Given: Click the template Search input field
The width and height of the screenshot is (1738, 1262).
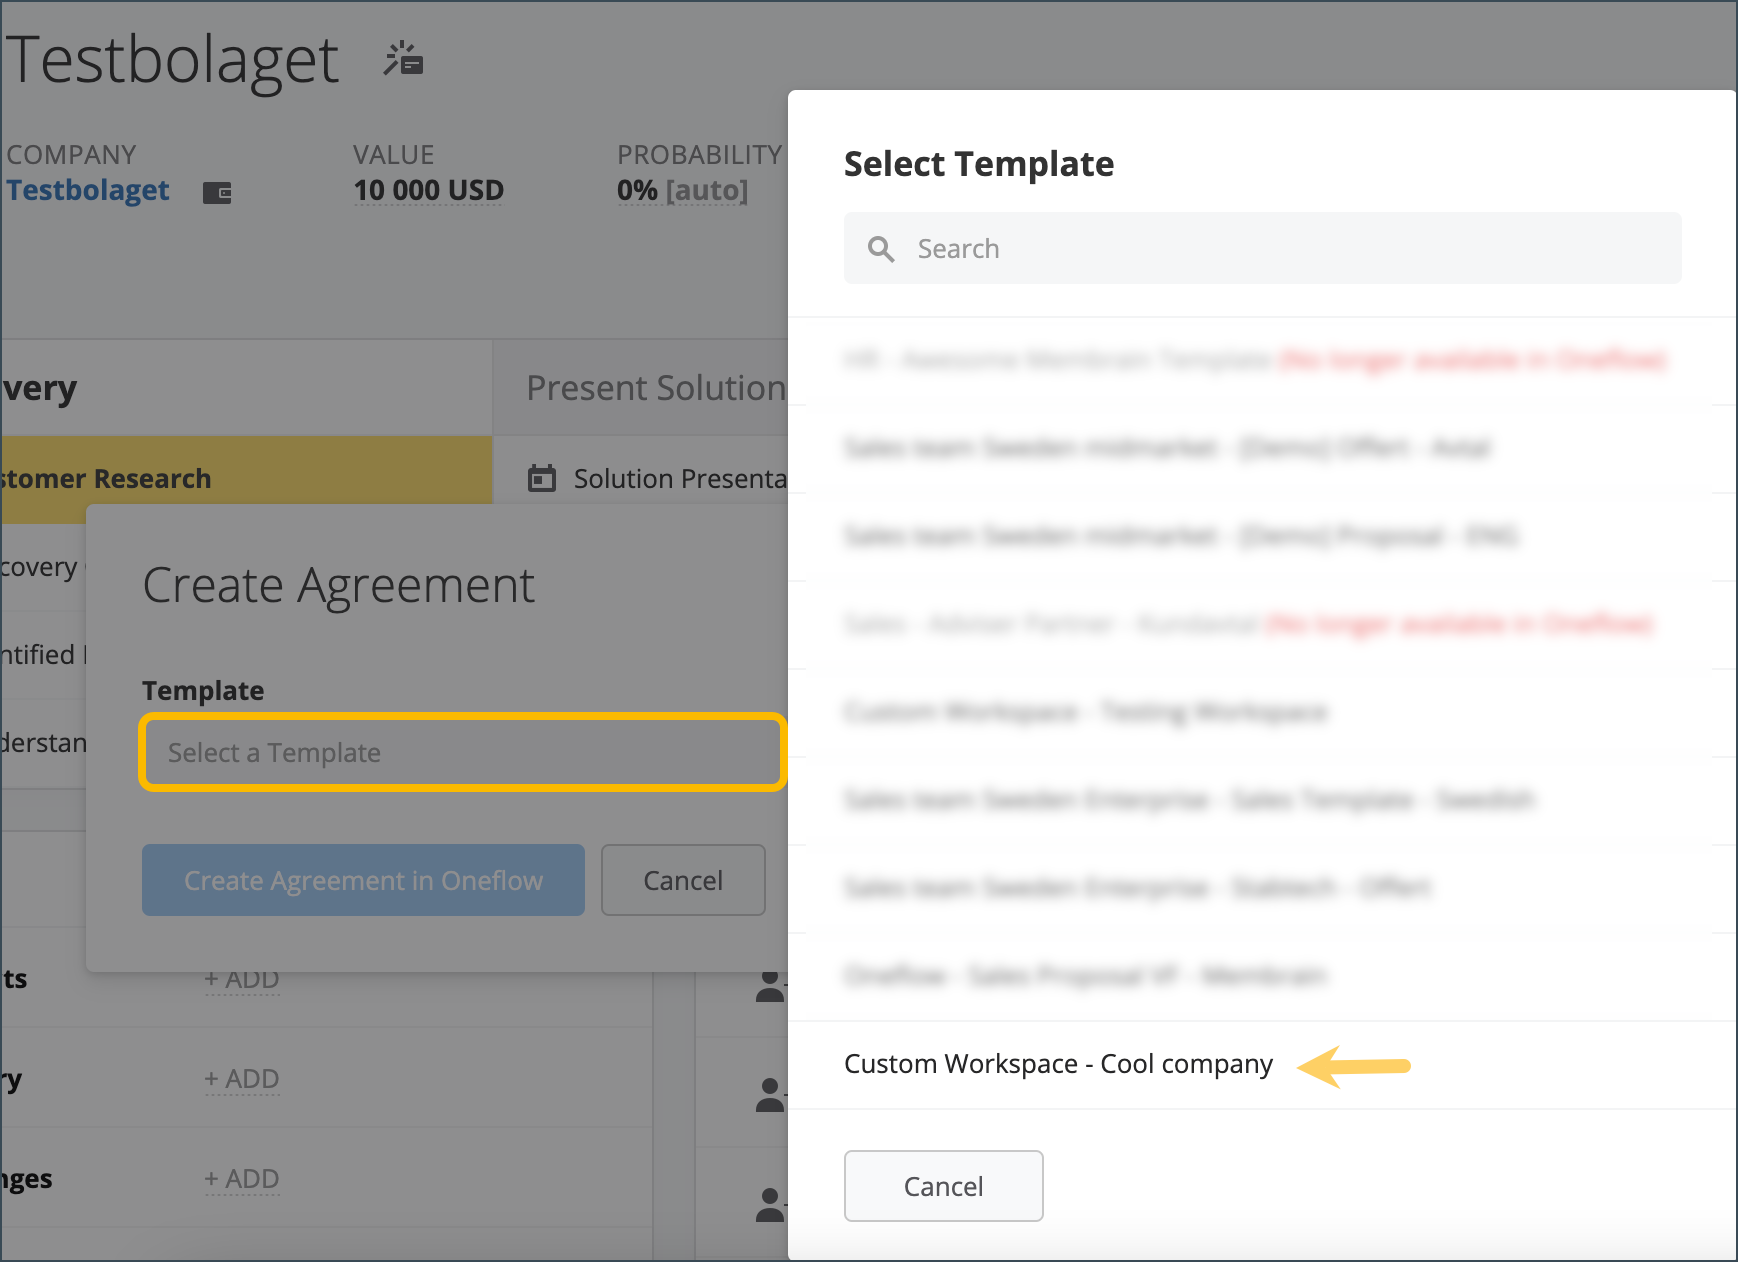Looking at the screenshot, I should click(1100, 248).
